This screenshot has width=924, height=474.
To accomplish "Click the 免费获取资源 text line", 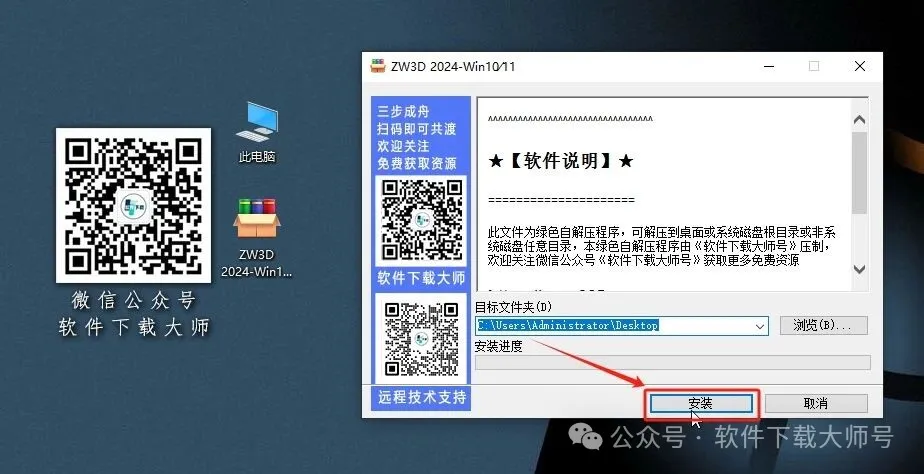I will (417, 163).
